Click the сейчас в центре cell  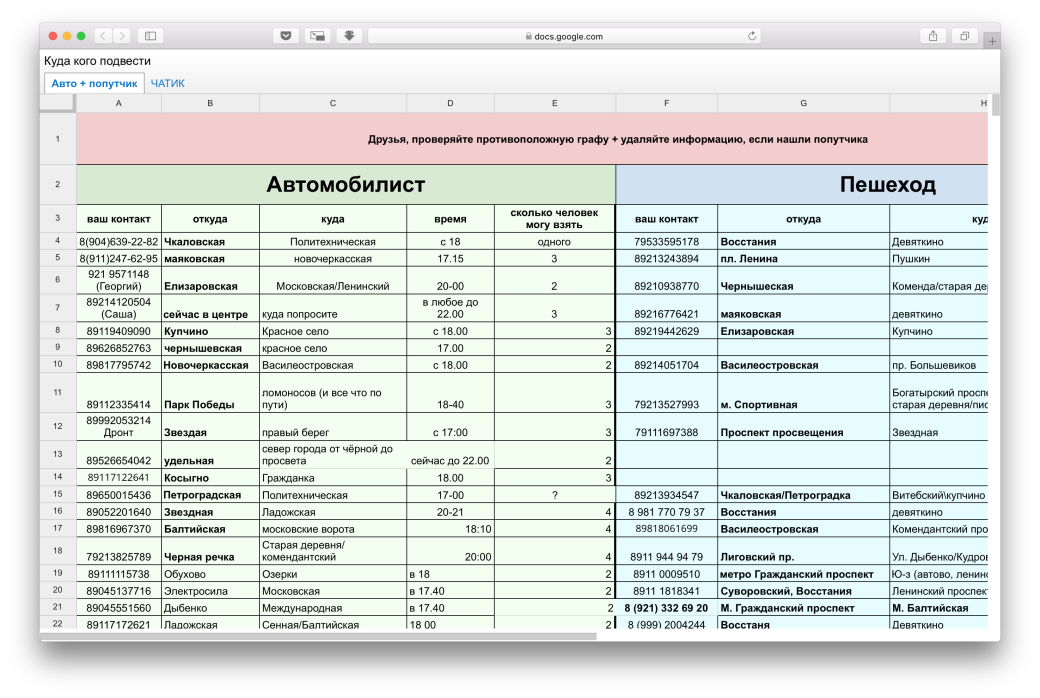(x=210, y=309)
